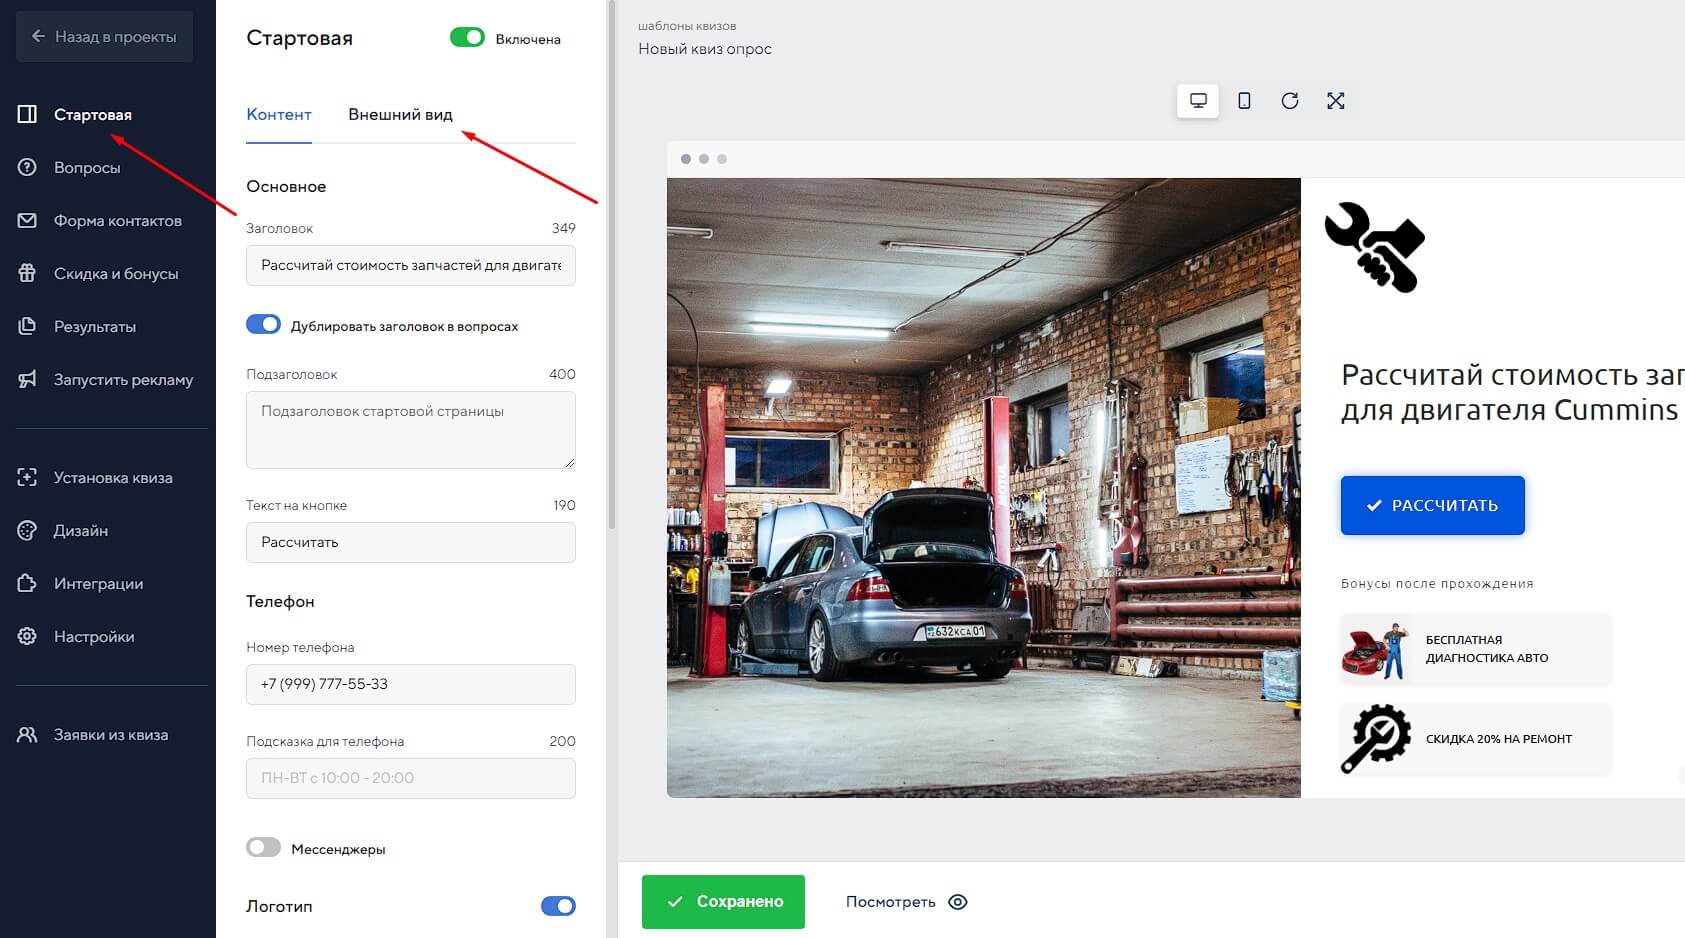Enable the Мессенджеры toggle
Screen dimensions: 1685x938
tap(264, 848)
